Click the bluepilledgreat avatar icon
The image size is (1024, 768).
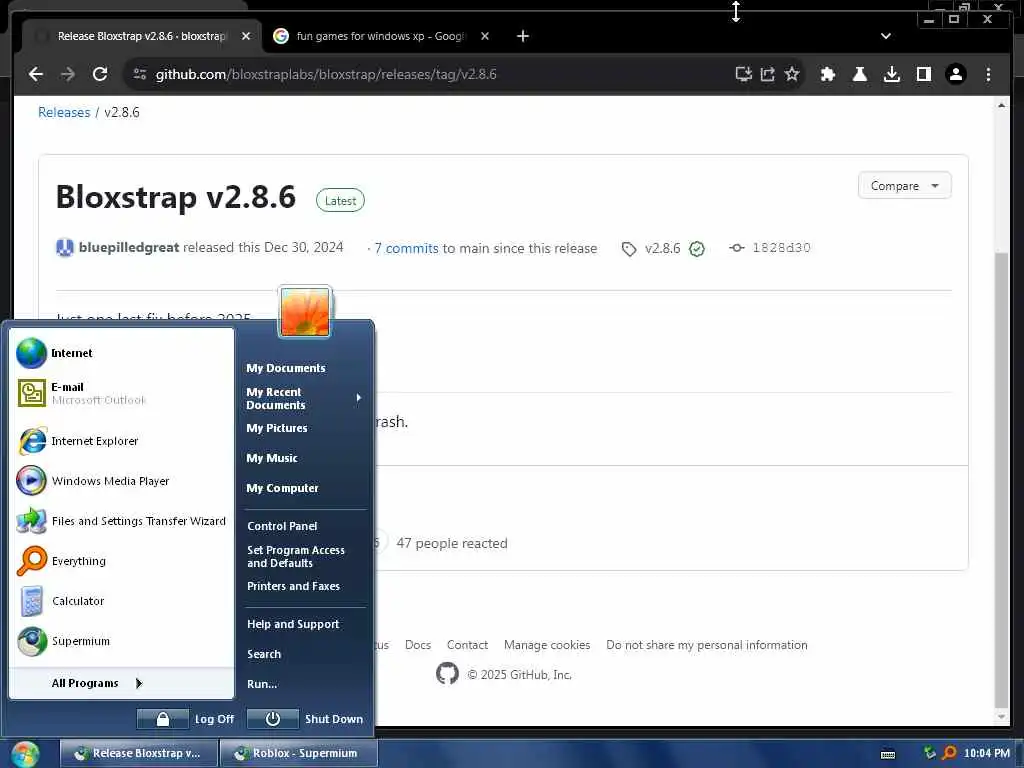coord(65,248)
